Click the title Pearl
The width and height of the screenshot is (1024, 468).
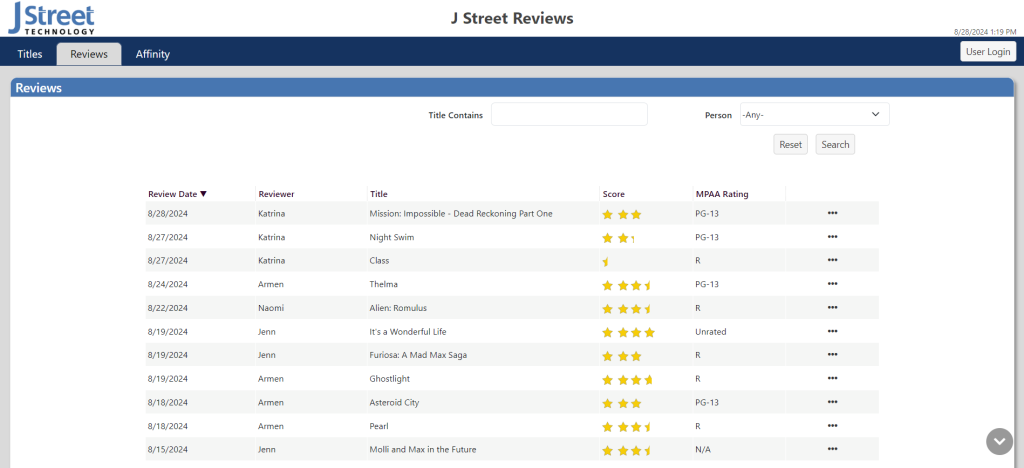[379, 426]
